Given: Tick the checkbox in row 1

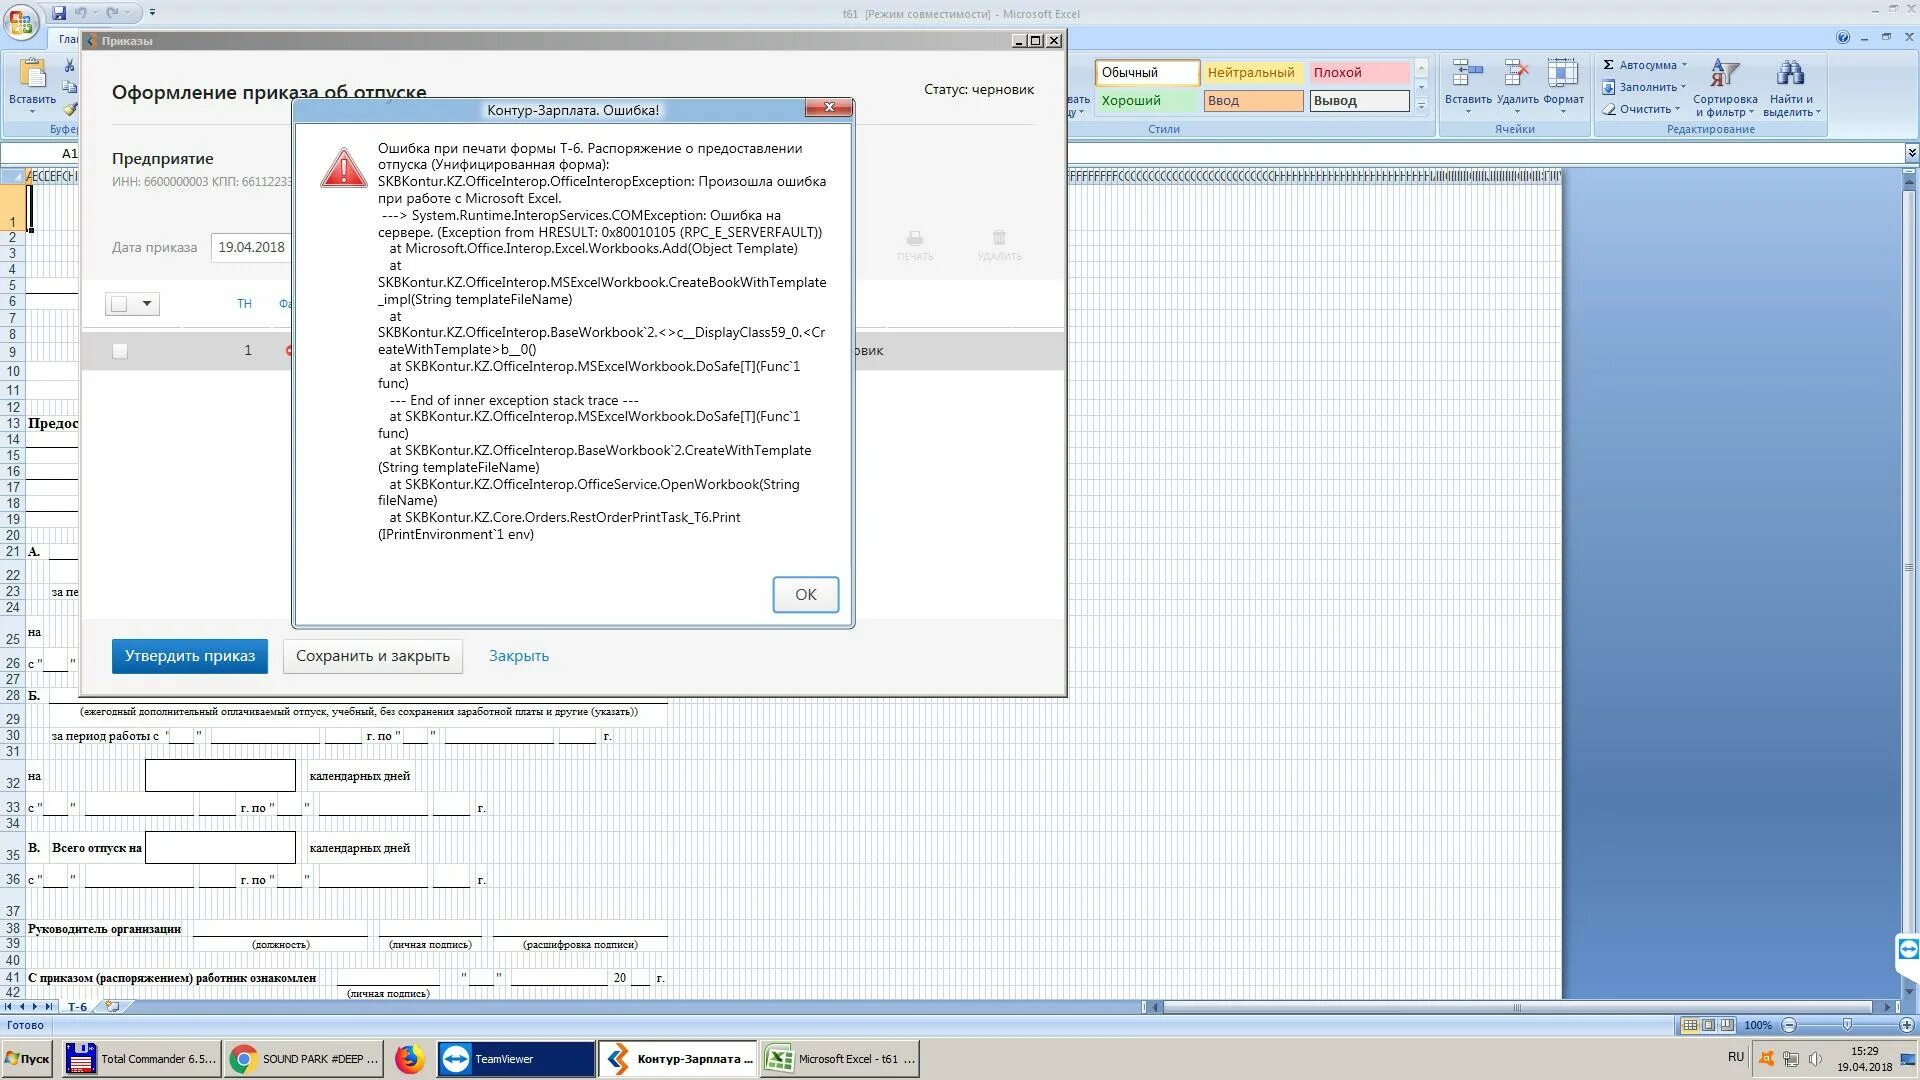Looking at the screenshot, I should (x=120, y=351).
